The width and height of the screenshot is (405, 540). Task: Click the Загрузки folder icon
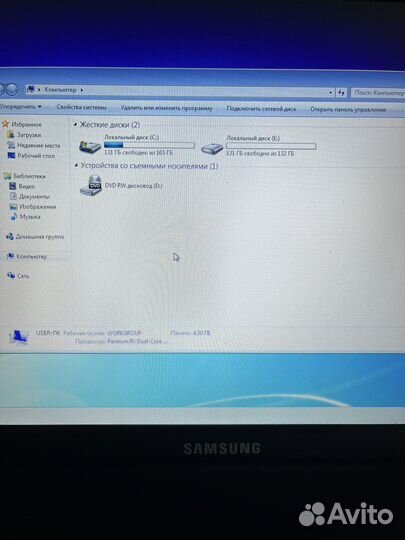[11, 135]
